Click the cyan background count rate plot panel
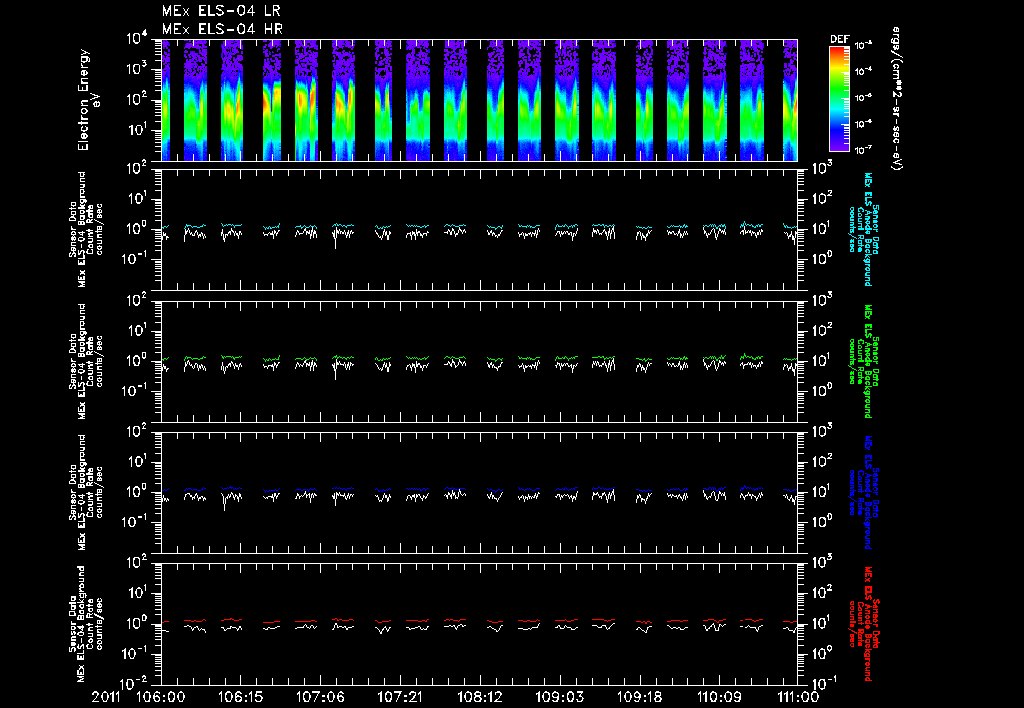 (x=479, y=230)
